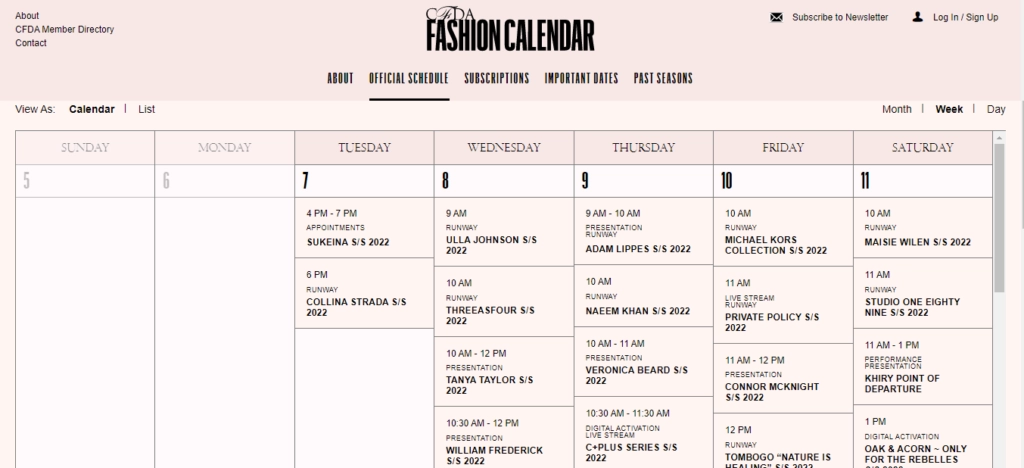1024x468 pixels.
Task: View Past Seasons
Action: pos(663,78)
